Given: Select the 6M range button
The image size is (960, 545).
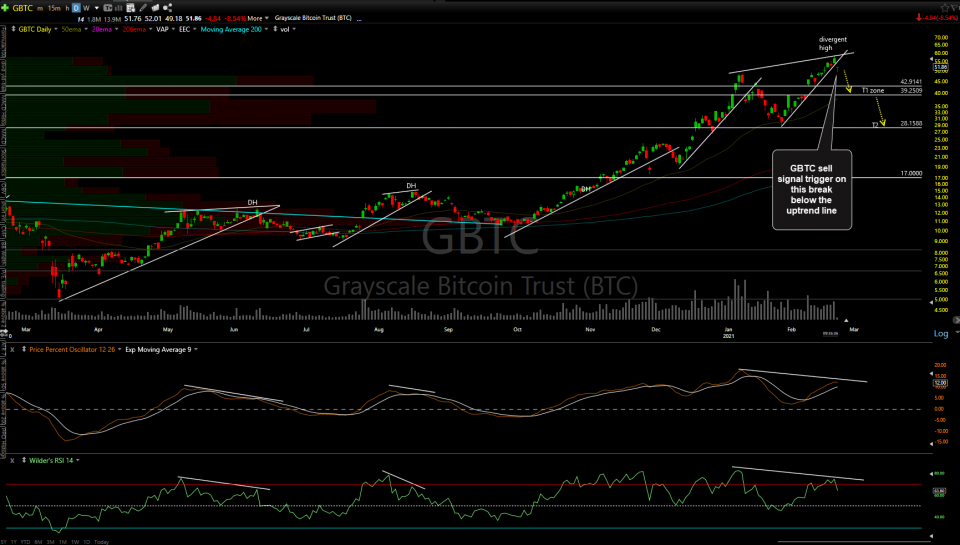Looking at the screenshot, I should [x=38, y=541].
